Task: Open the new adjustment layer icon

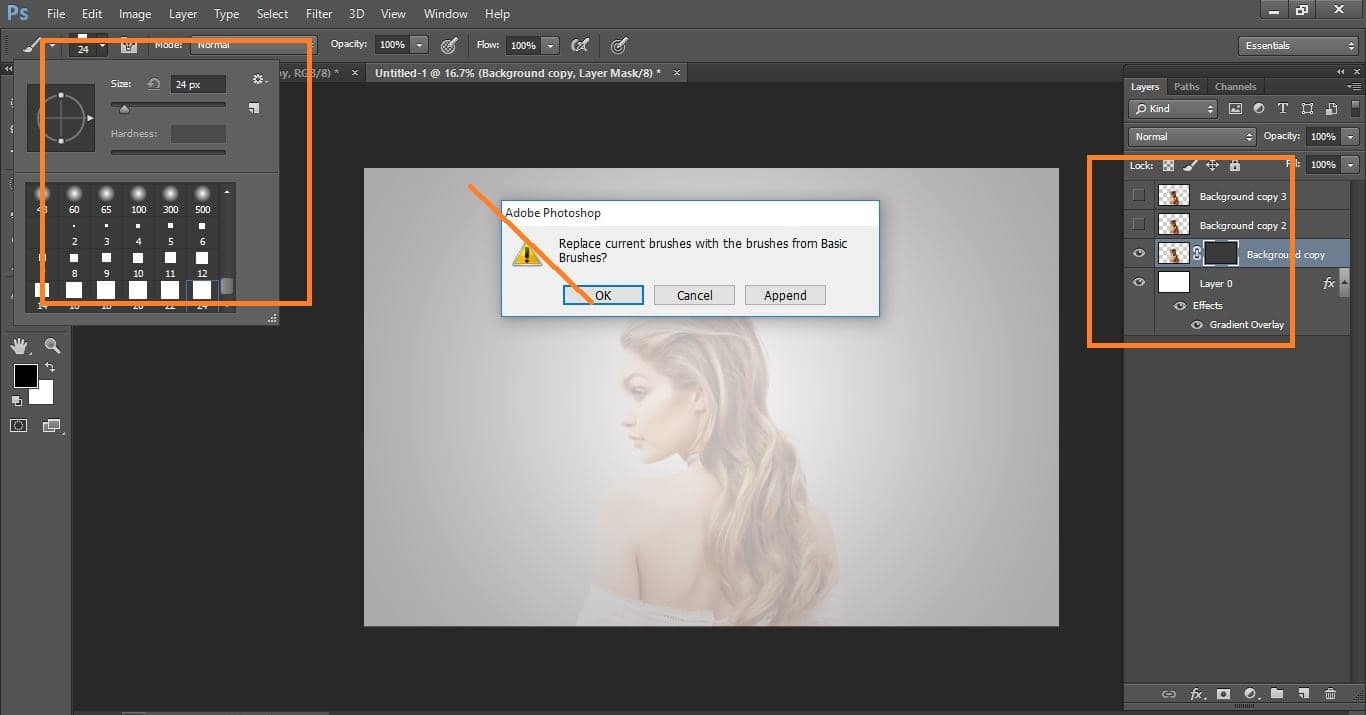Action: click(1251, 693)
